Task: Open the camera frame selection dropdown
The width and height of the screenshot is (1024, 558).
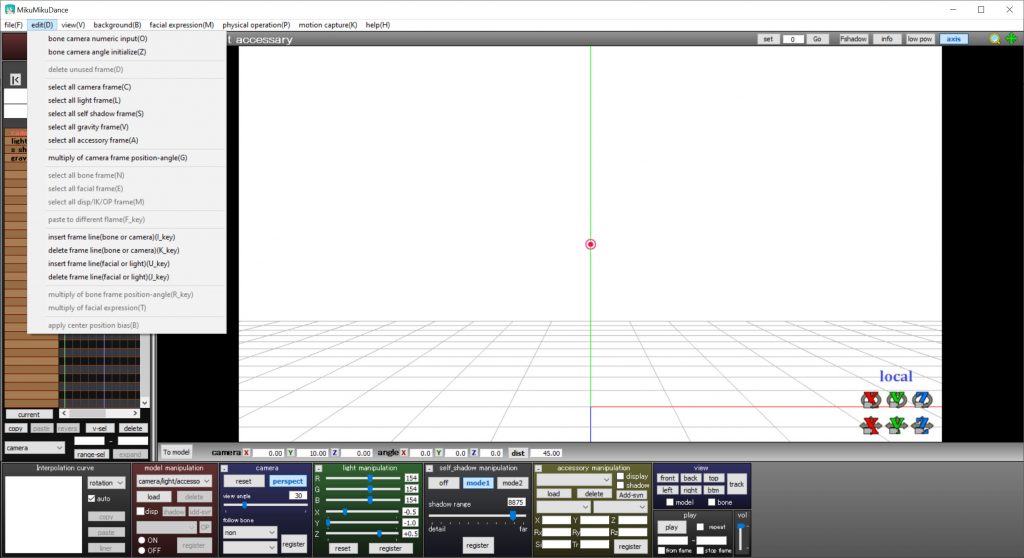Action: [35, 448]
